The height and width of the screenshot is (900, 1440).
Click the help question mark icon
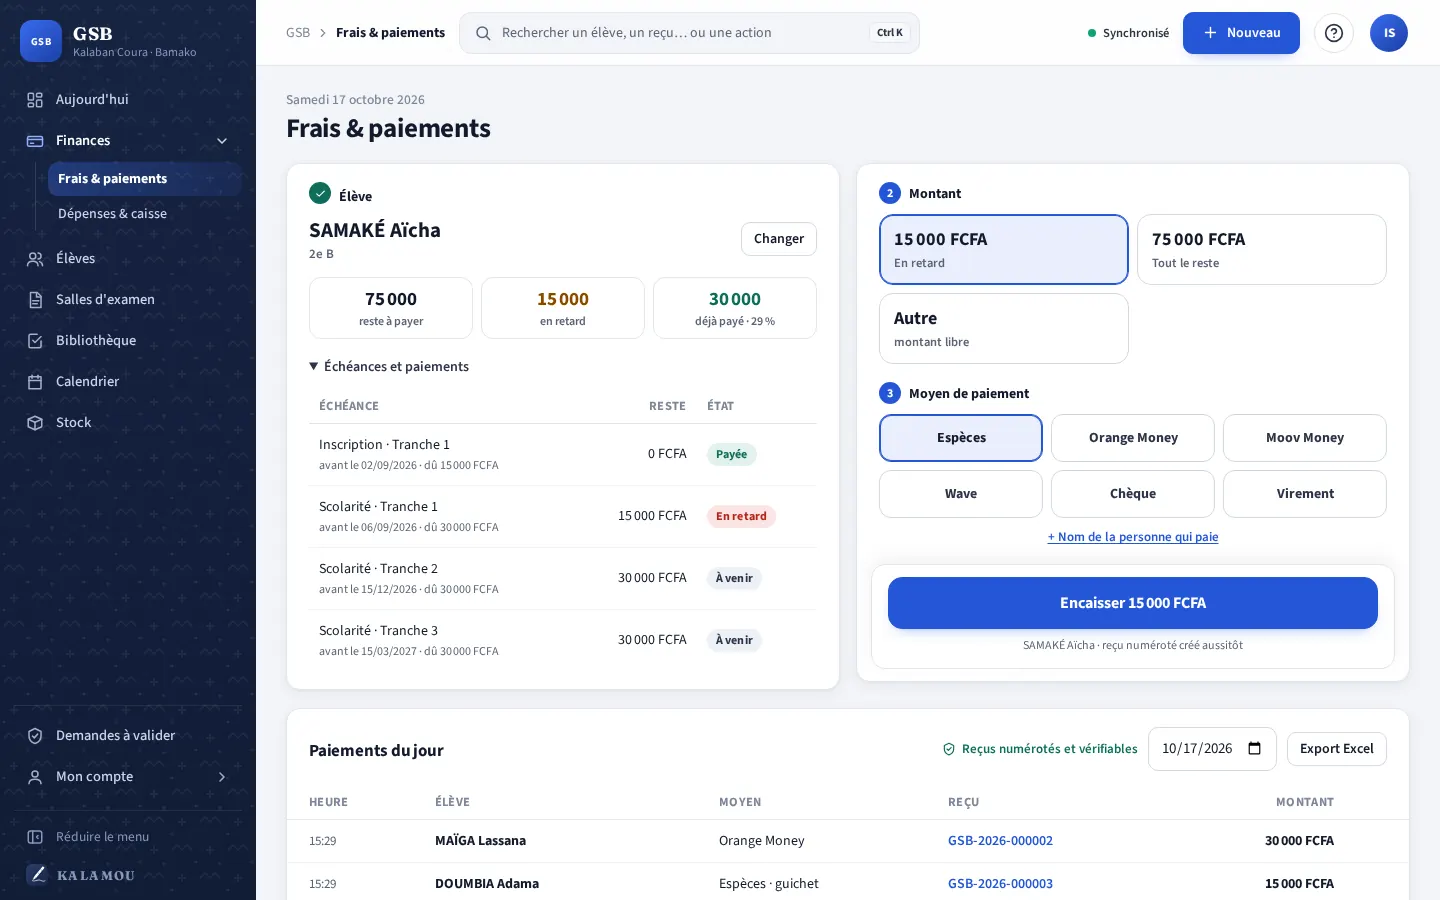pos(1333,33)
